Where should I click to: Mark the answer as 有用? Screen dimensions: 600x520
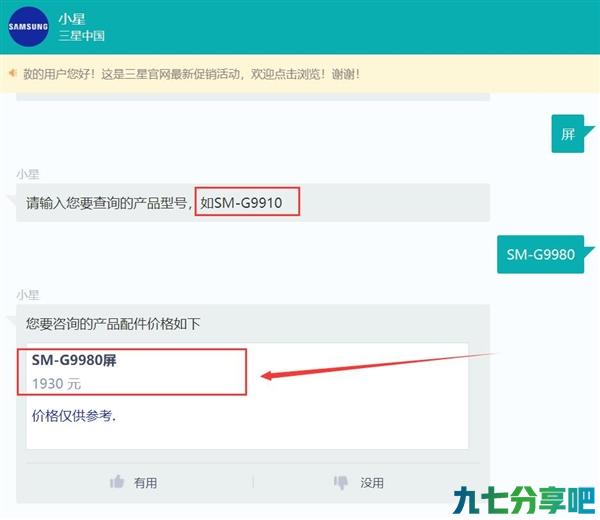[133, 482]
